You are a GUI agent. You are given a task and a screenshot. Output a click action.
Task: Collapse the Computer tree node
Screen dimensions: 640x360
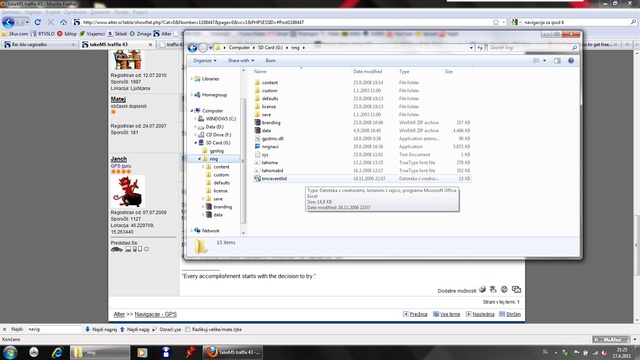[x=191, y=111]
